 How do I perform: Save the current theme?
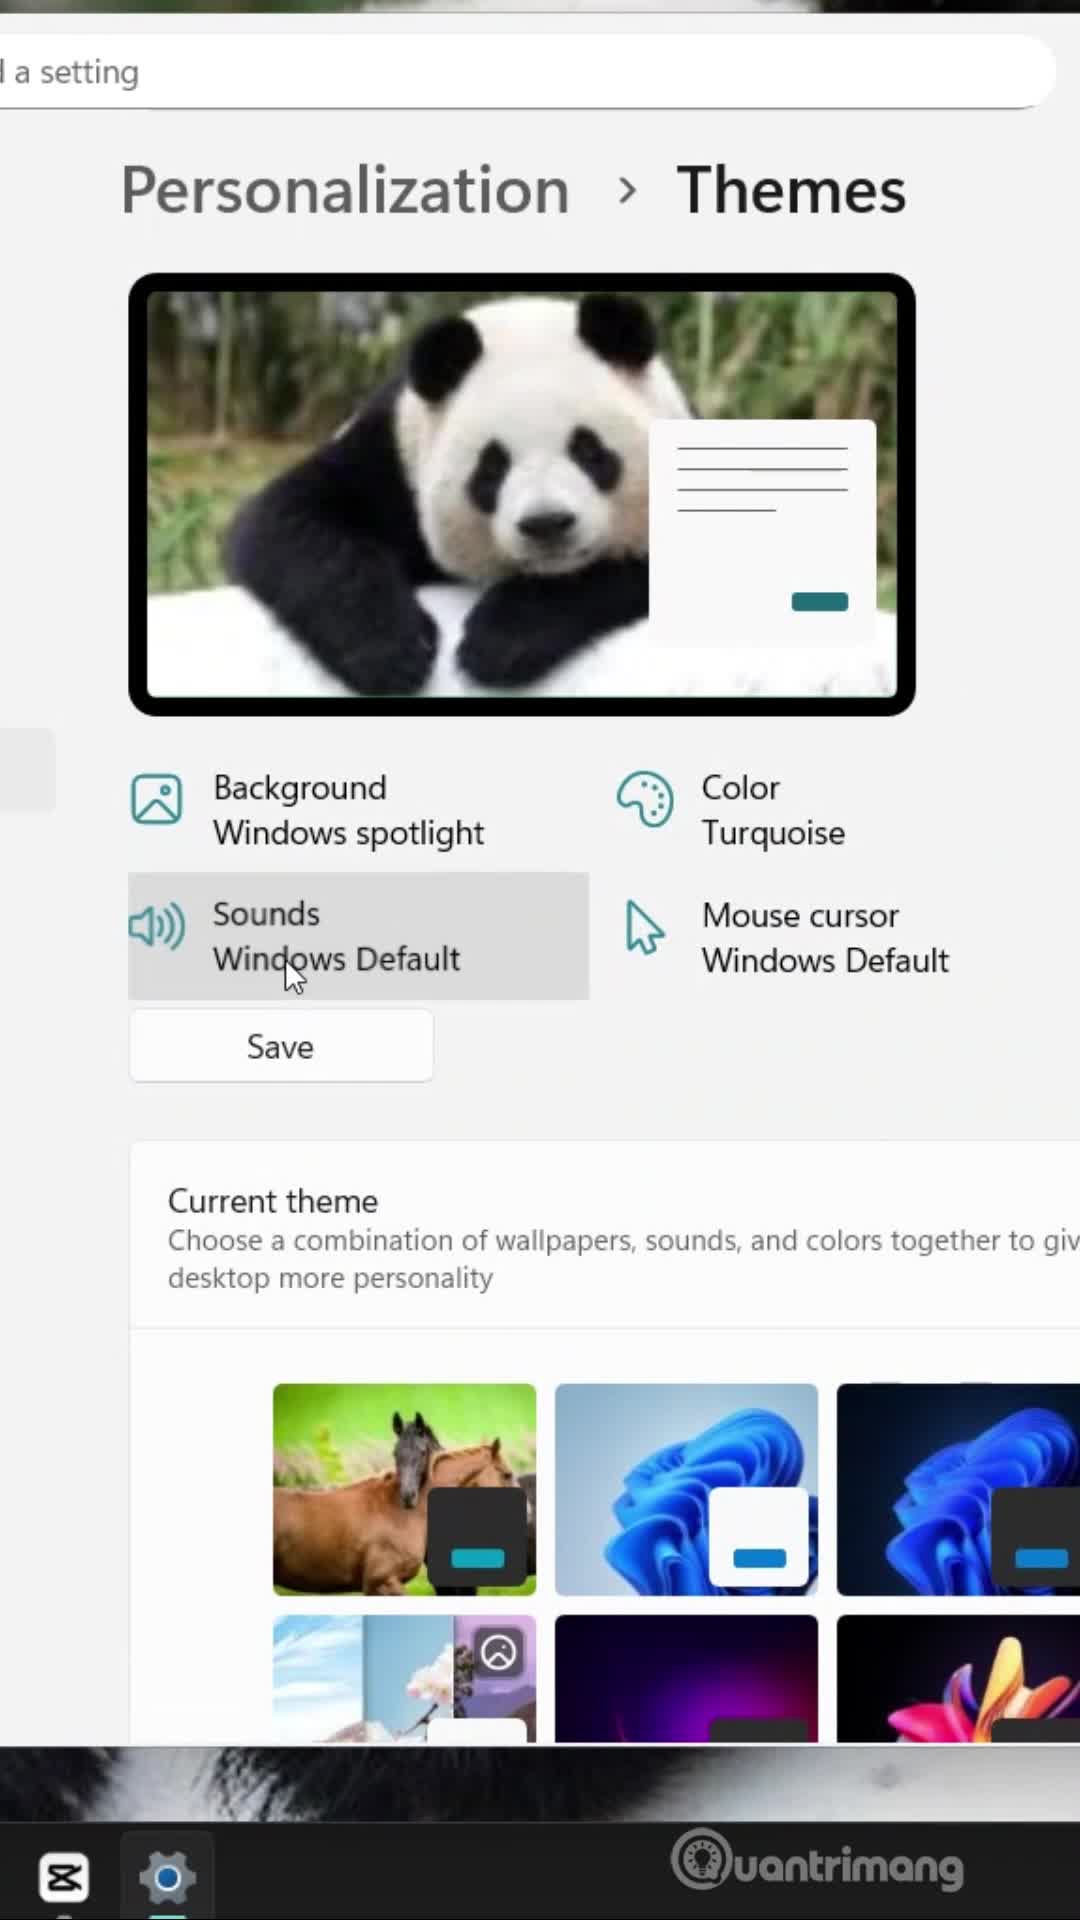(x=281, y=1046)
